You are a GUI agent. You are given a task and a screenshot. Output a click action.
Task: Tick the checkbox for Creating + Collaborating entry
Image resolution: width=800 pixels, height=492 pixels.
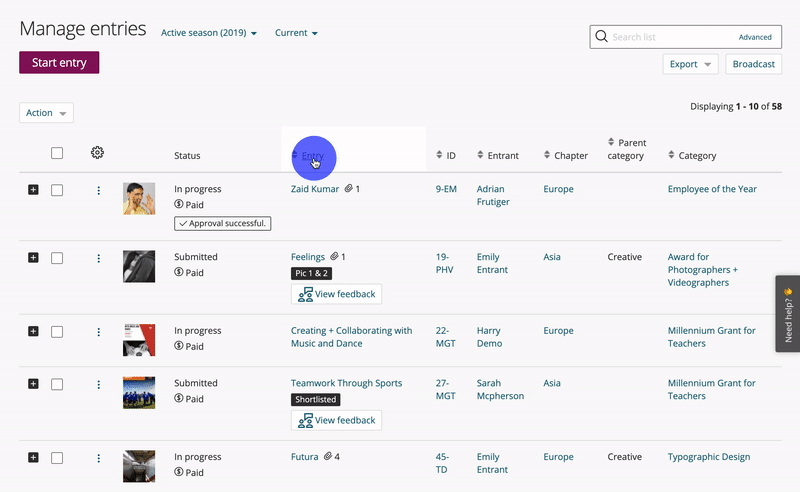coord(57,332)
